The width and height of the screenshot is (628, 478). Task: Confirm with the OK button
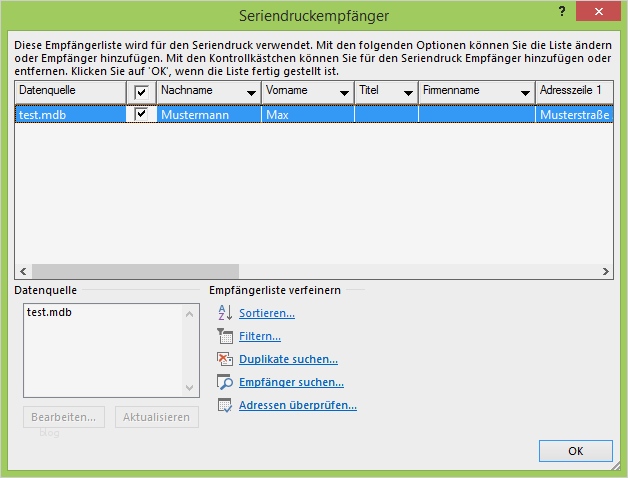tap(576, 451)
